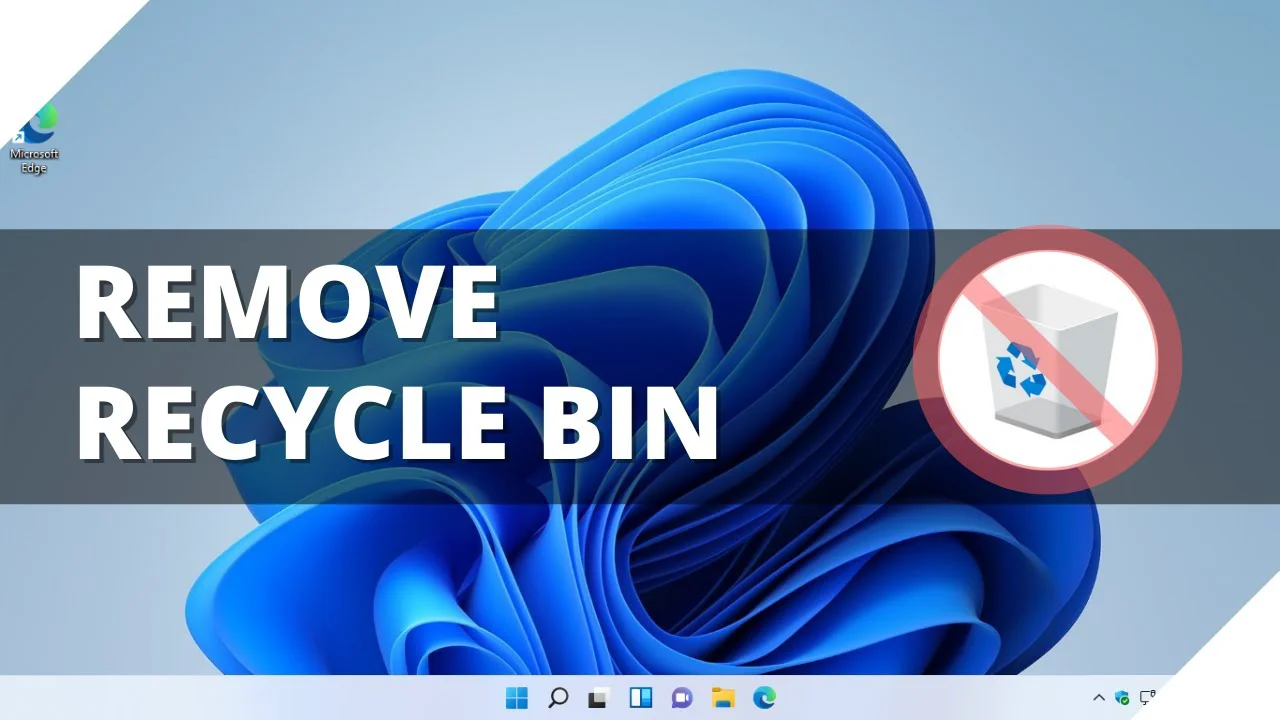The height and width of the screenshot is (720, 1280).
Task: Open the Widgets panel icon
Action: (x=640, y=698)
